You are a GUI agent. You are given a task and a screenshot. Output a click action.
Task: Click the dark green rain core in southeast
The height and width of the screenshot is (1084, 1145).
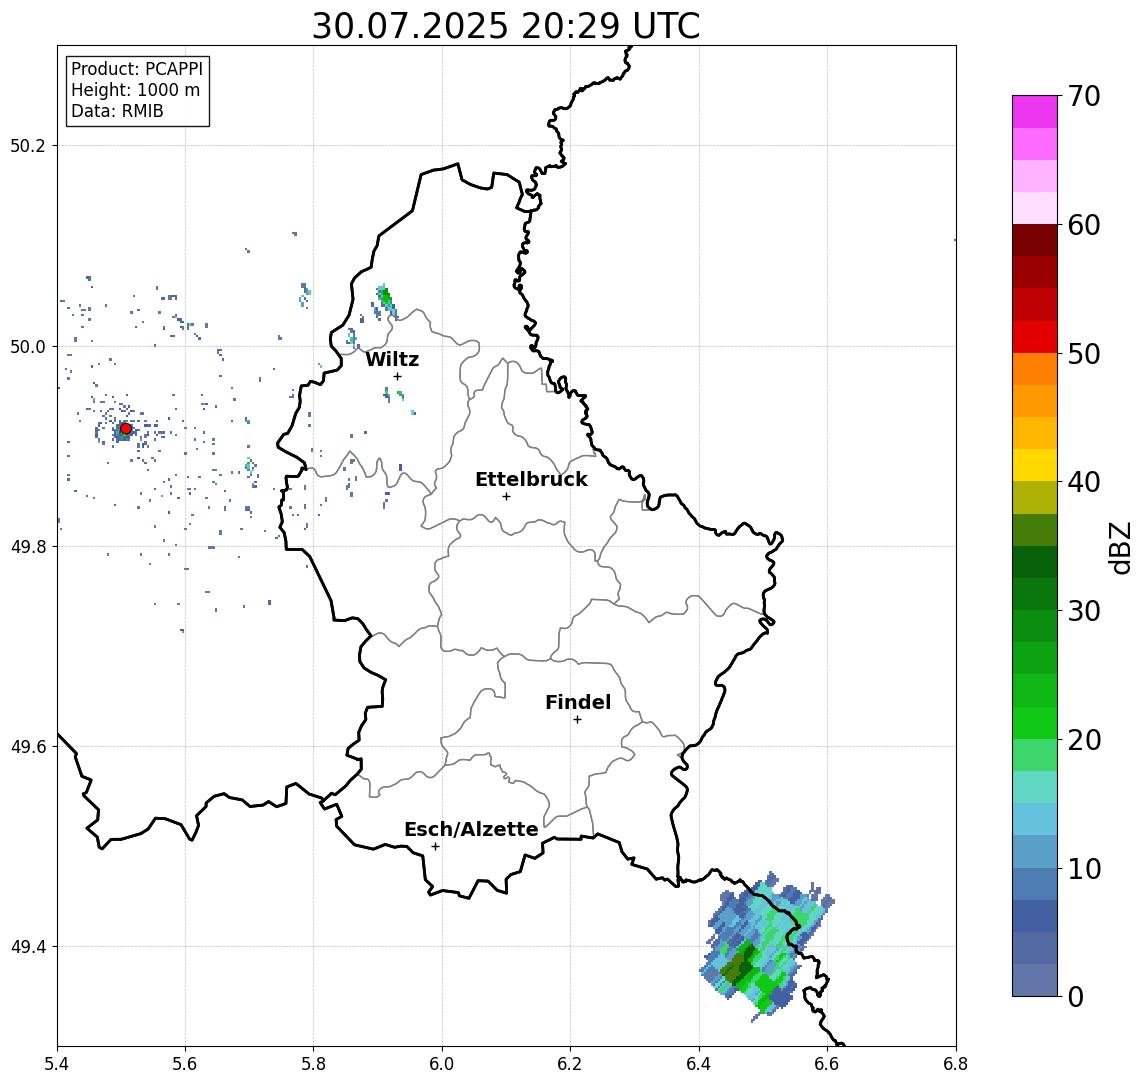[x=740, y=965]
